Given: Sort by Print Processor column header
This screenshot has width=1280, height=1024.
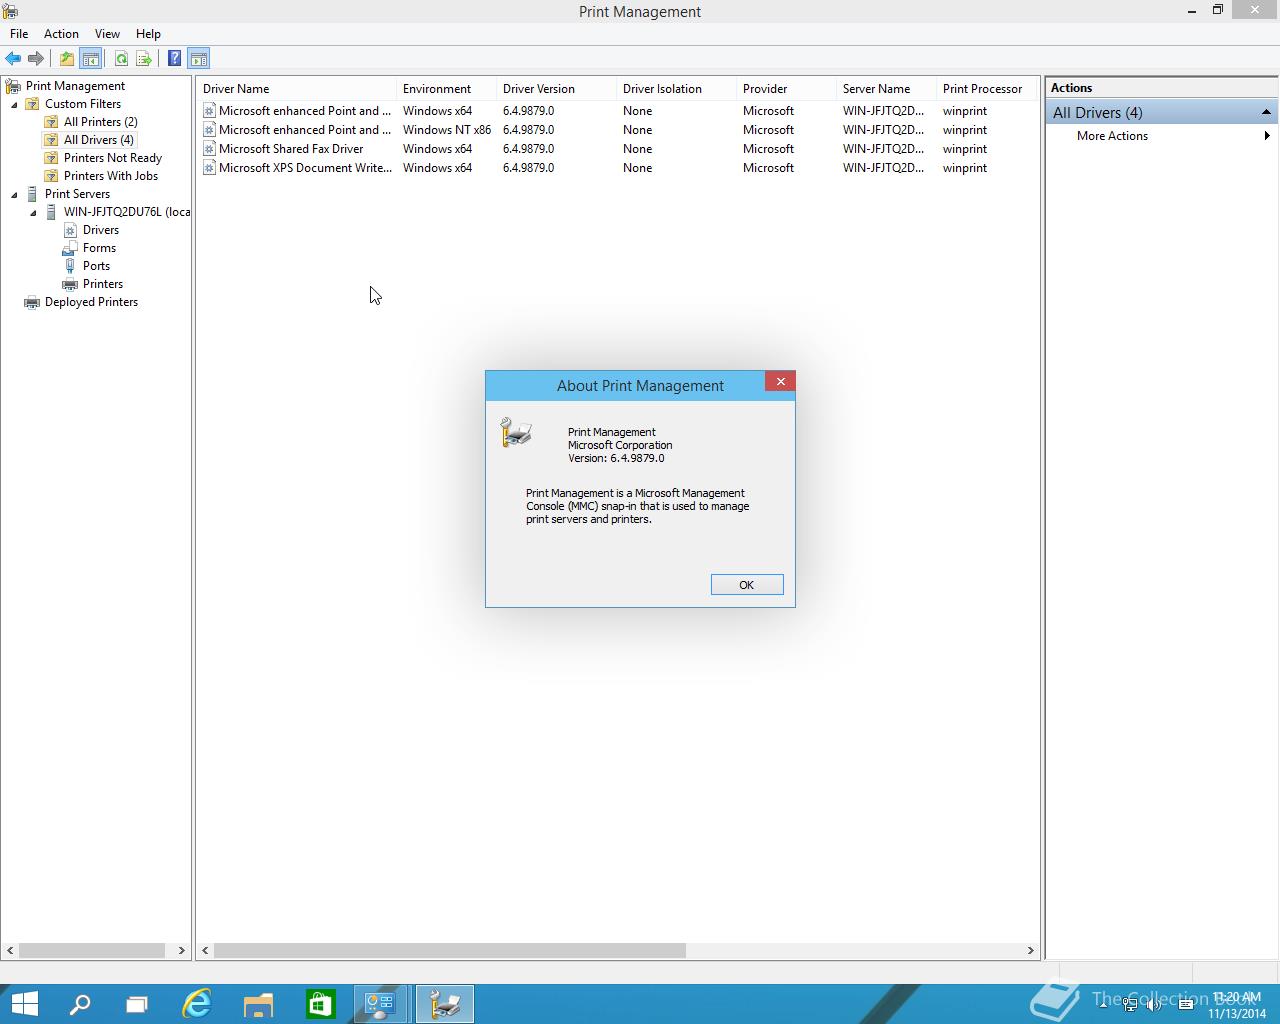Looking at the screenshot, I should tap(987, 89).
